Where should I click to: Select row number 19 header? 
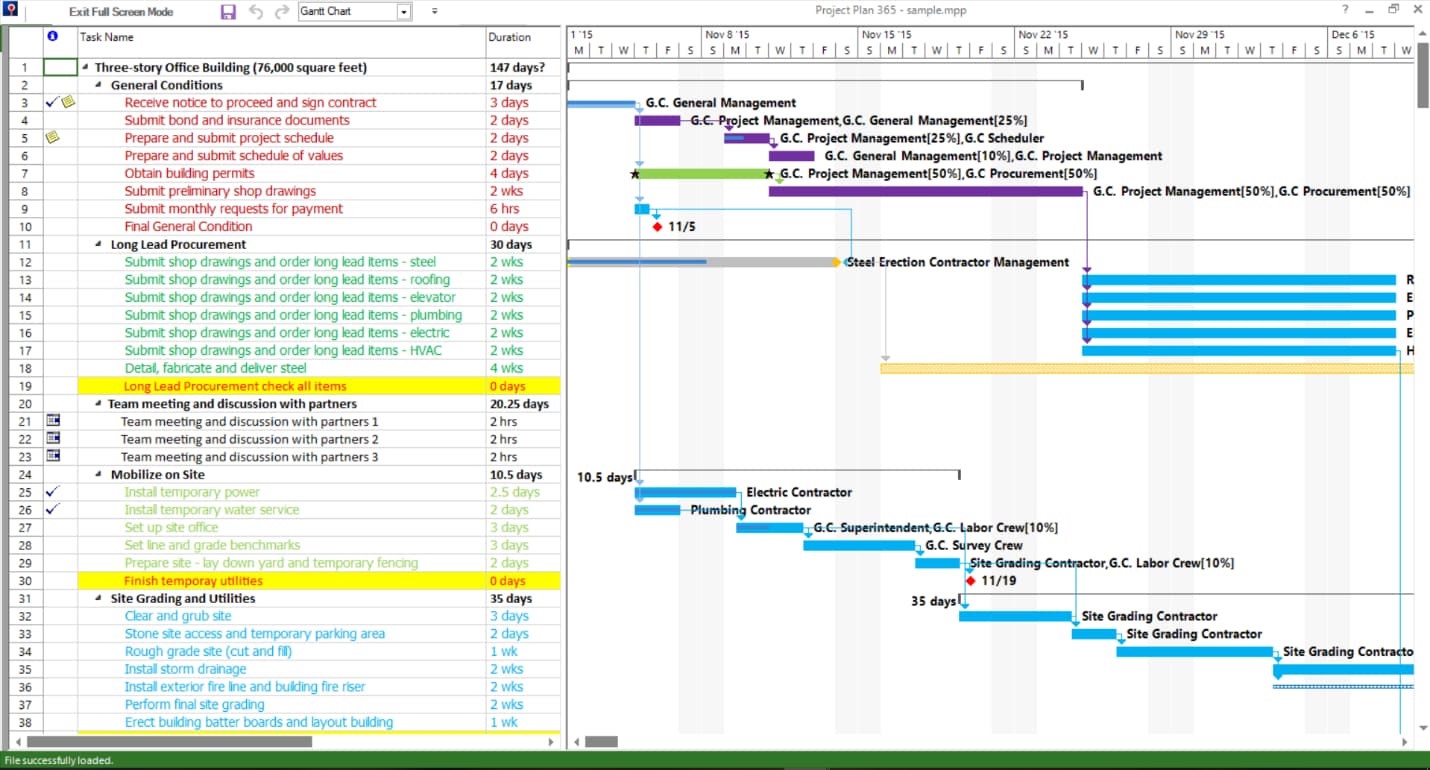pyautogui.click(x=24, y=386)
